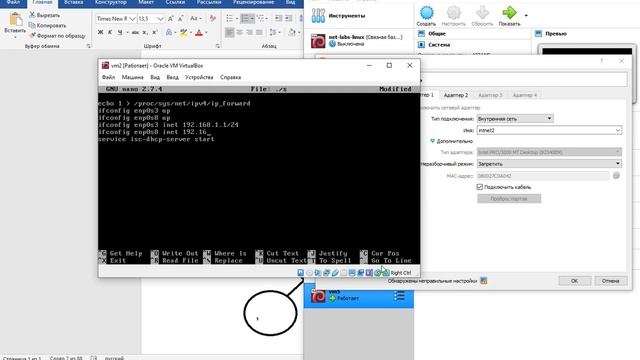Open the dropdown arrow beside Показать
The height and width of the screenshot is (360, 640).
(x=526, y=16)
